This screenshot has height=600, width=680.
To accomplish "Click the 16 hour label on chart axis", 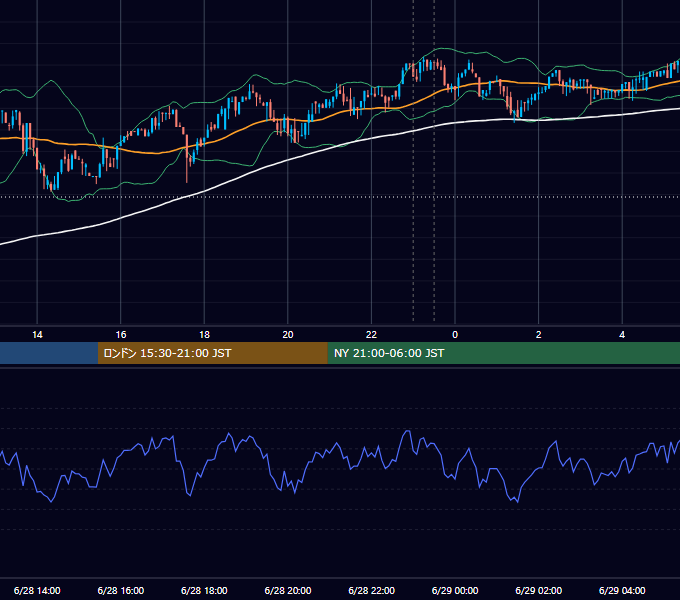I will 121,335.
